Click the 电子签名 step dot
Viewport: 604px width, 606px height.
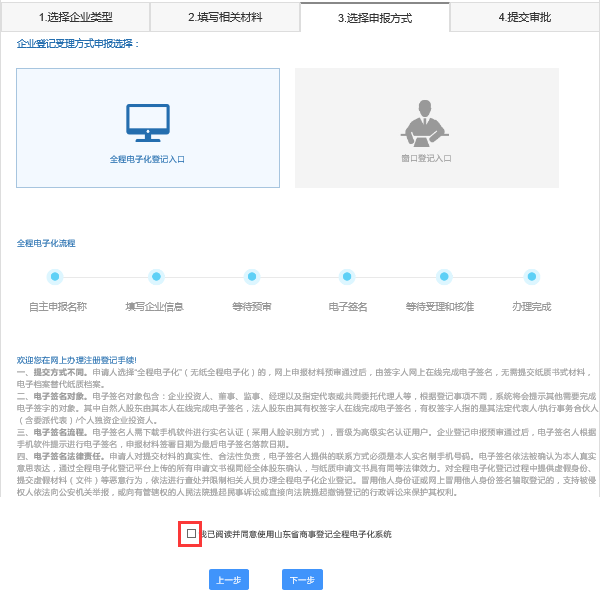(347, 277)
